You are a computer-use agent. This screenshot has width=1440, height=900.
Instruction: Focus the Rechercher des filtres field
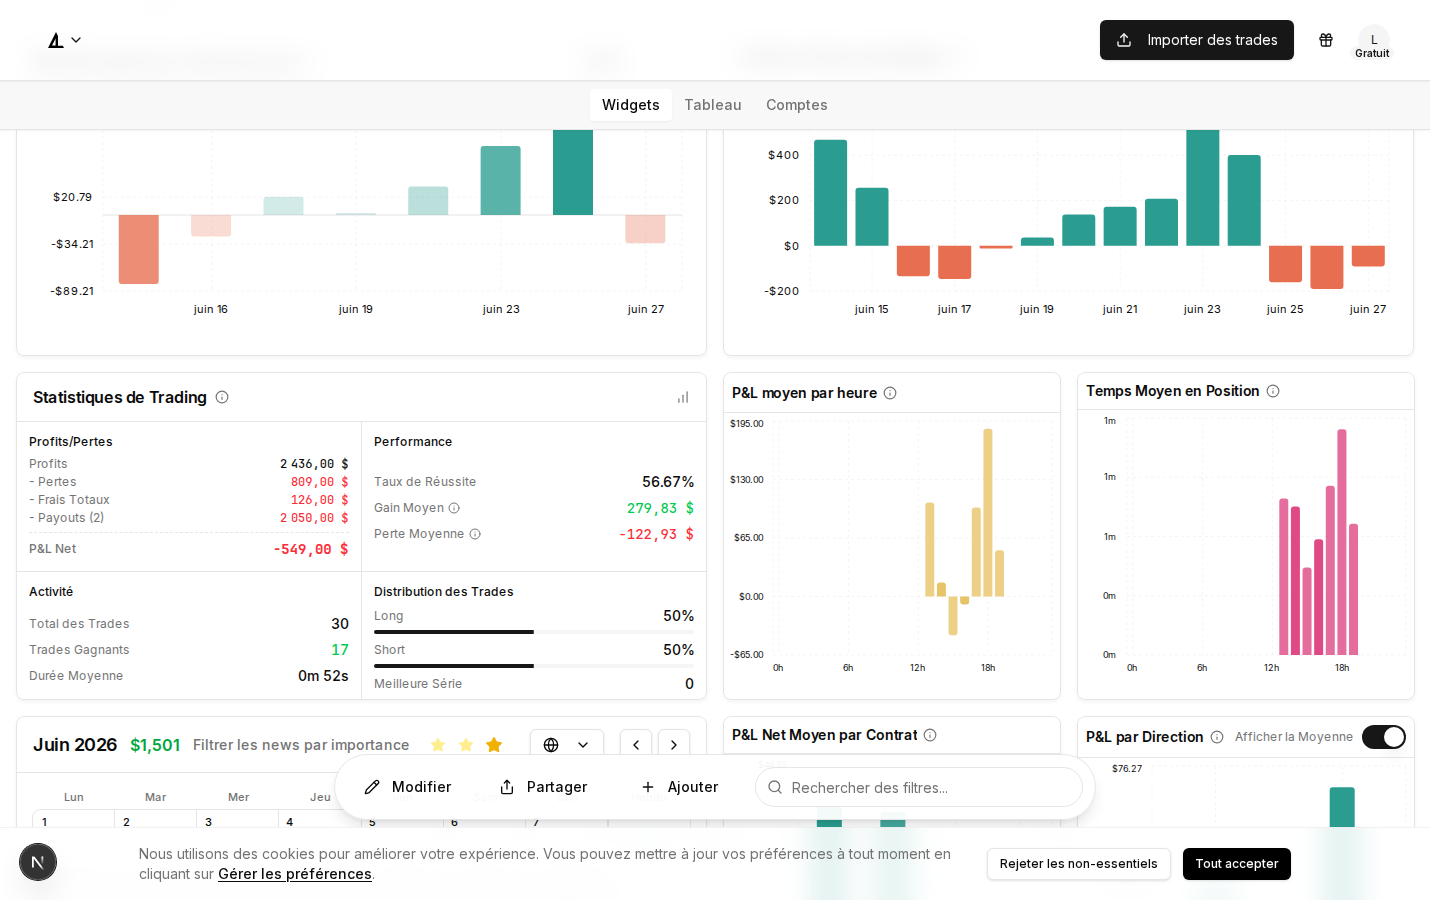[919, 787]
